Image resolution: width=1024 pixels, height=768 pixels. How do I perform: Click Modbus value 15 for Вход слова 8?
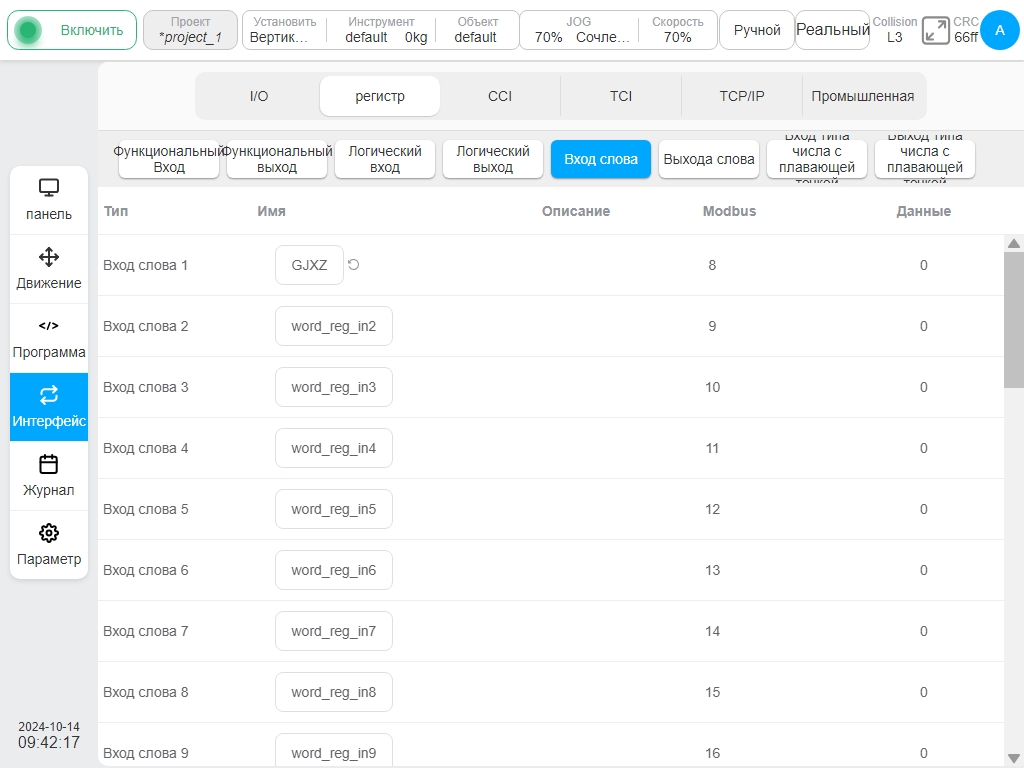pyautogui.click(x=712, y=692)
